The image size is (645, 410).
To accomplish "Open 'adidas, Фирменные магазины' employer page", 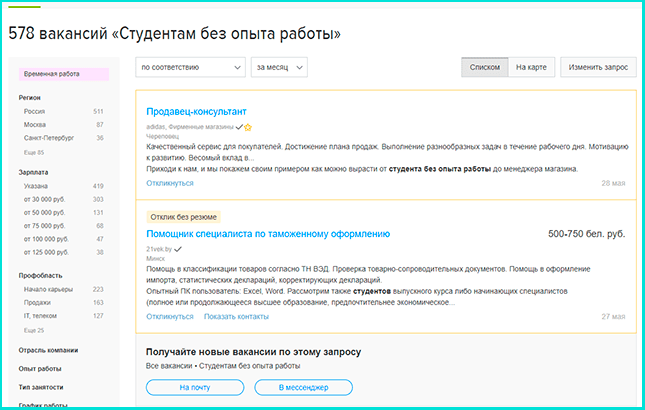I will [x=190, y=127].
